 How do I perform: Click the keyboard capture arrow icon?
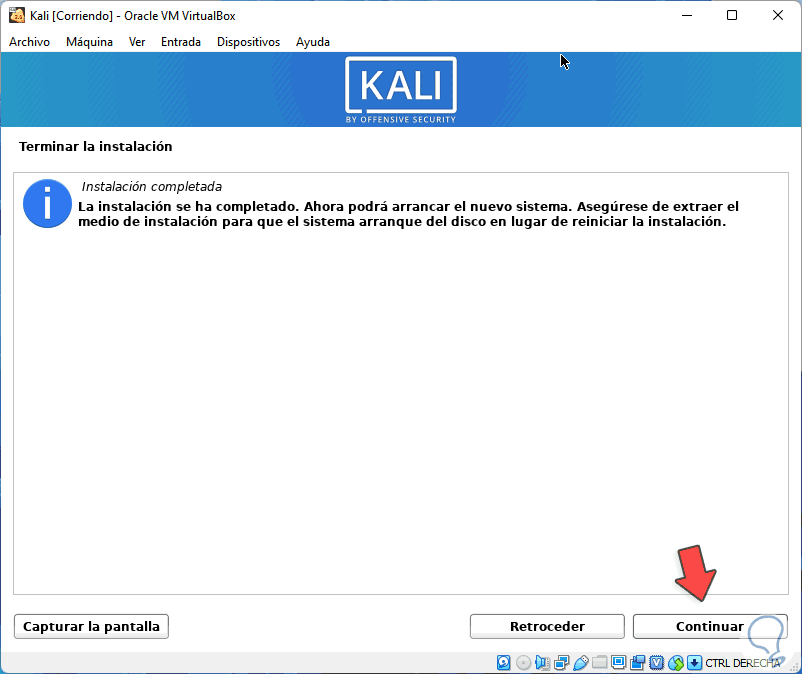[x=695, y=663]
